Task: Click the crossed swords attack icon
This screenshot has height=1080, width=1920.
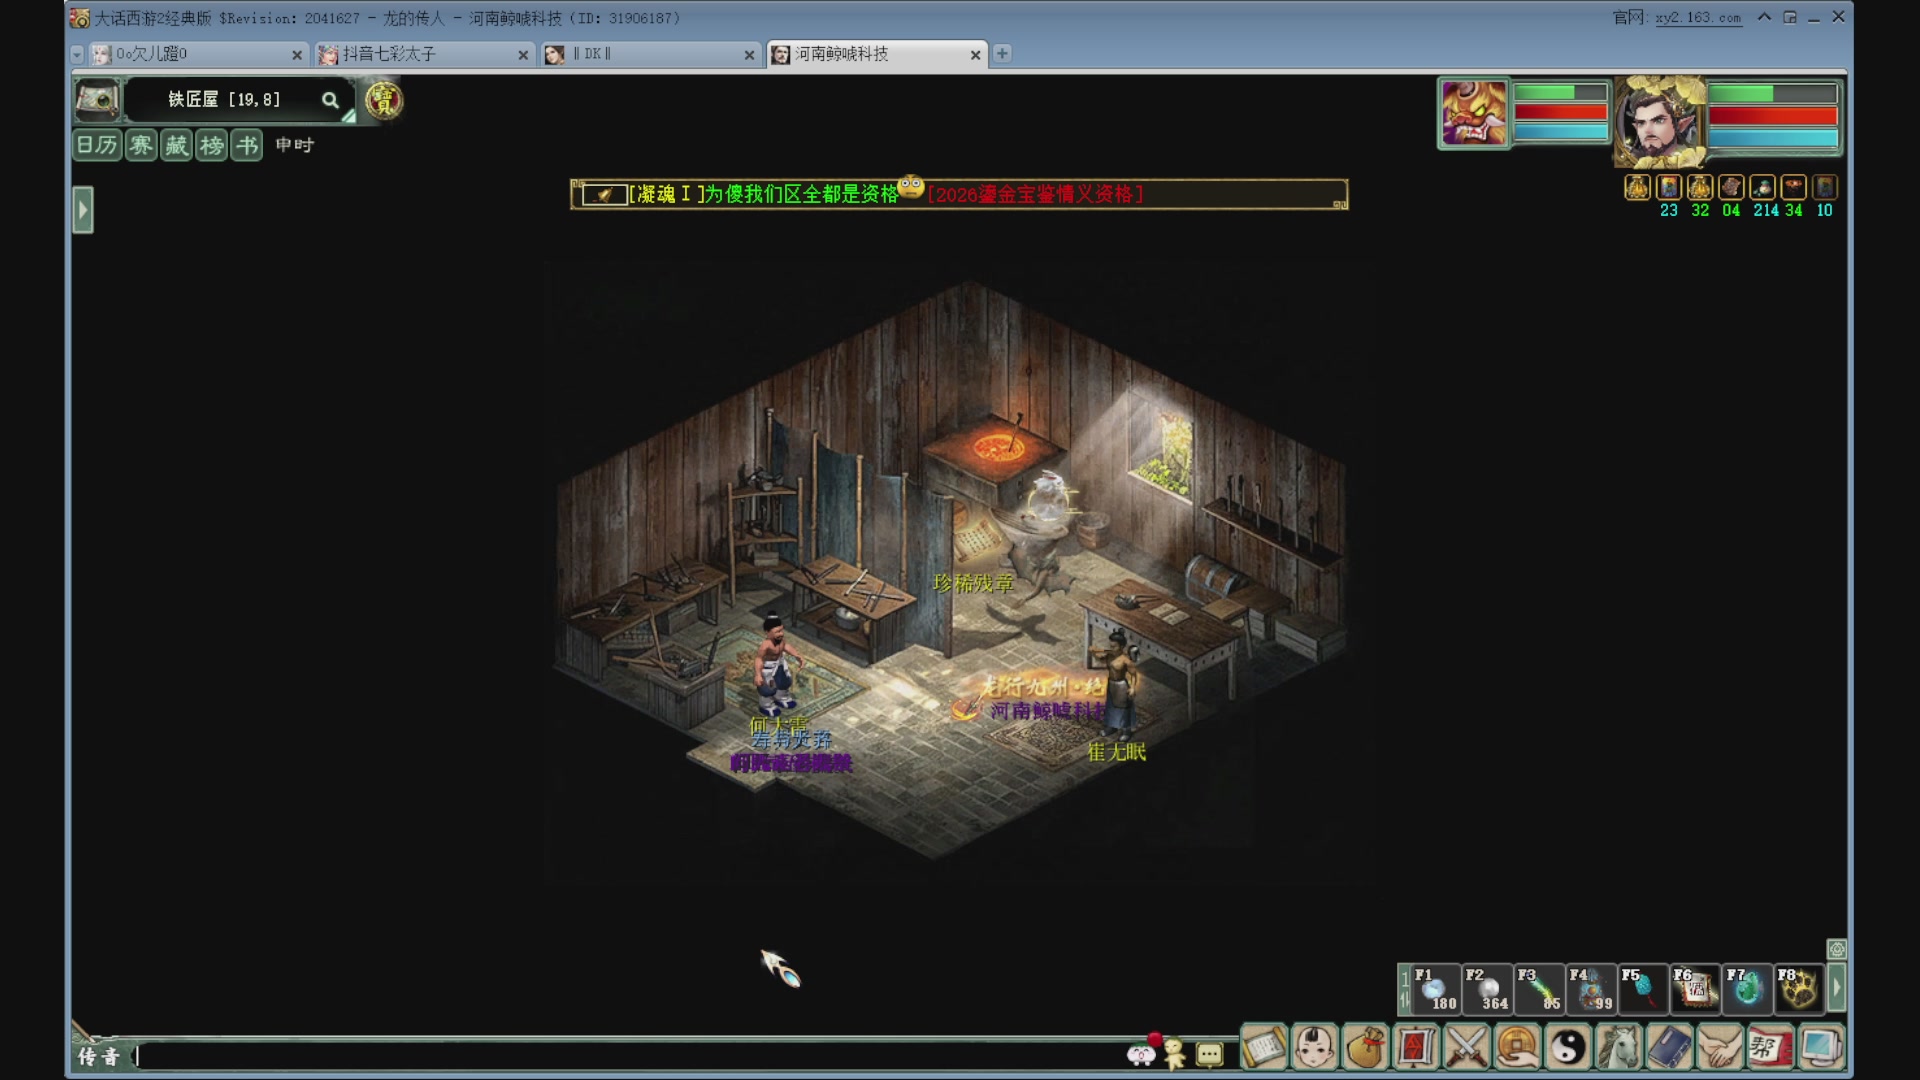Action: pos(1467,1047)
